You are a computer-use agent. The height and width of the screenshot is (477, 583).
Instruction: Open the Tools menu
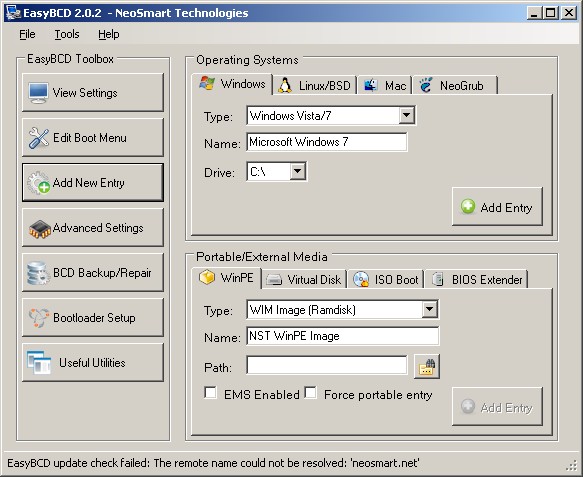click(x=67, y=34)
